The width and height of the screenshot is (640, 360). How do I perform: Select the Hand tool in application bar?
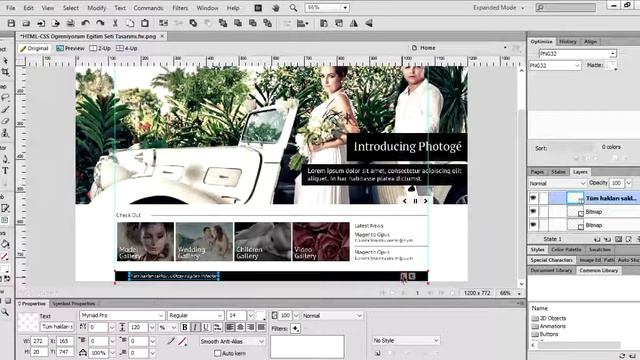click(x=276, y=8)
